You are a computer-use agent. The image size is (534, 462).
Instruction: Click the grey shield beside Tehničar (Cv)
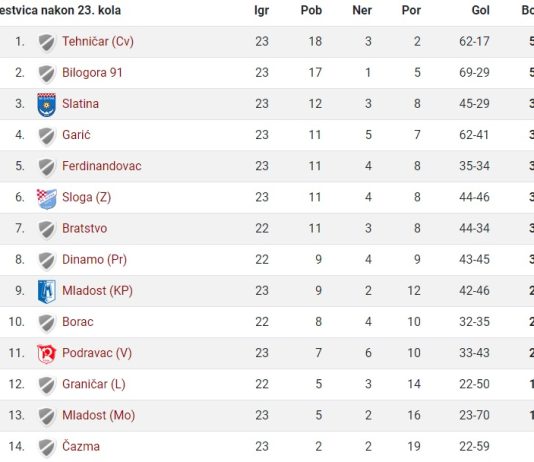(46, 43)
